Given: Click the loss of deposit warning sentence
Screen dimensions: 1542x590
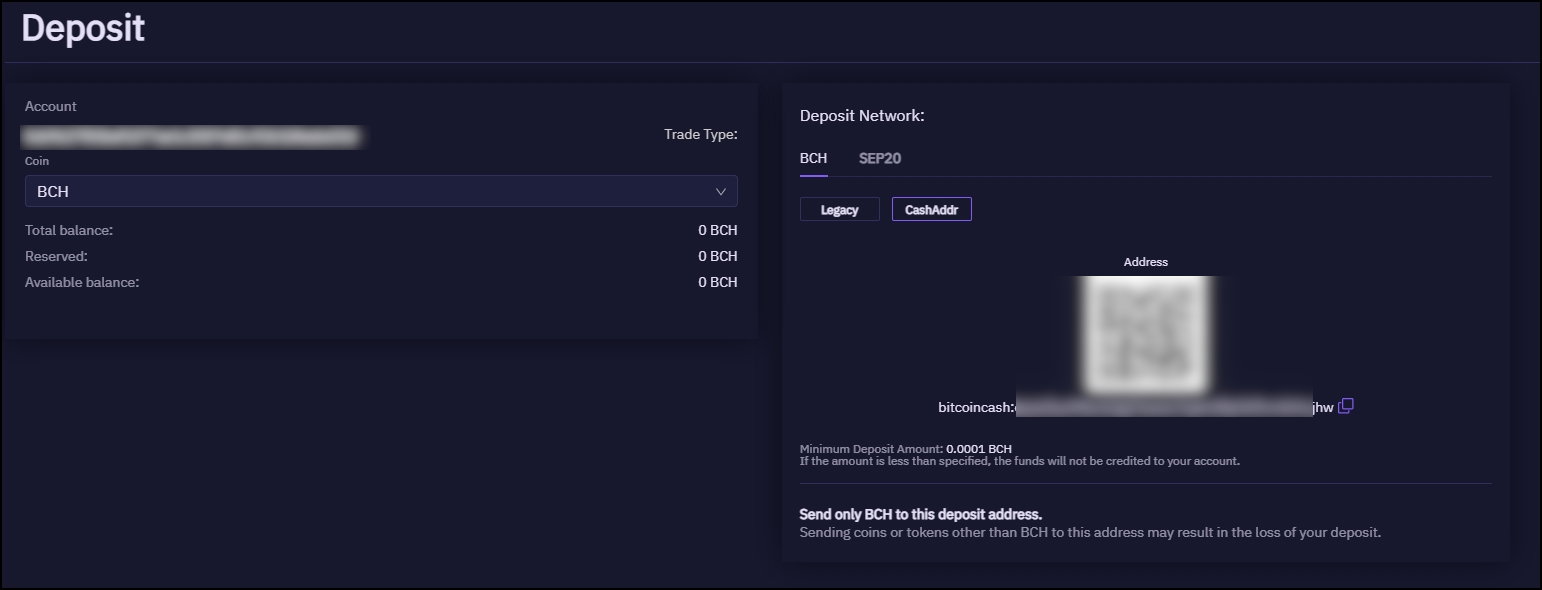Looking at the screenshot, I should click(1090, 533).
